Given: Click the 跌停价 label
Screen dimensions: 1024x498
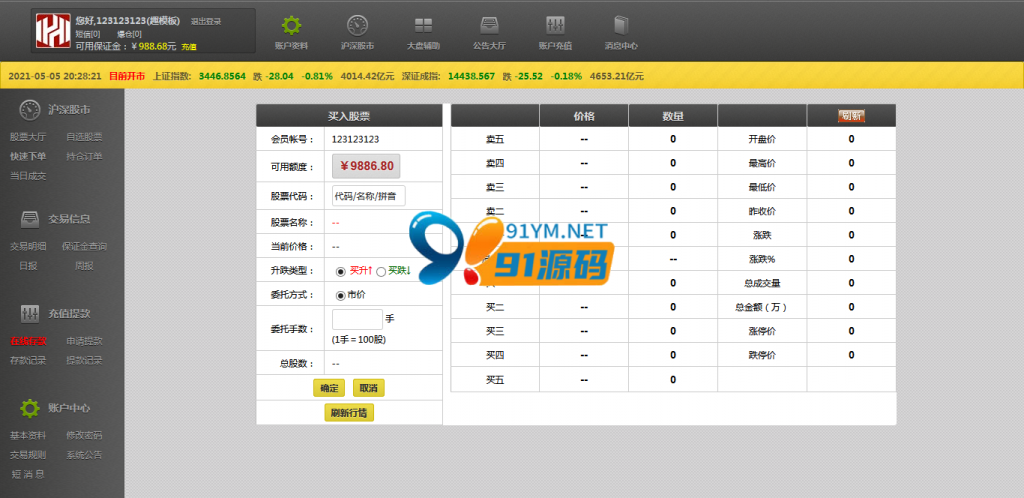Looking at the screenshot, I should tap(762, 356).
